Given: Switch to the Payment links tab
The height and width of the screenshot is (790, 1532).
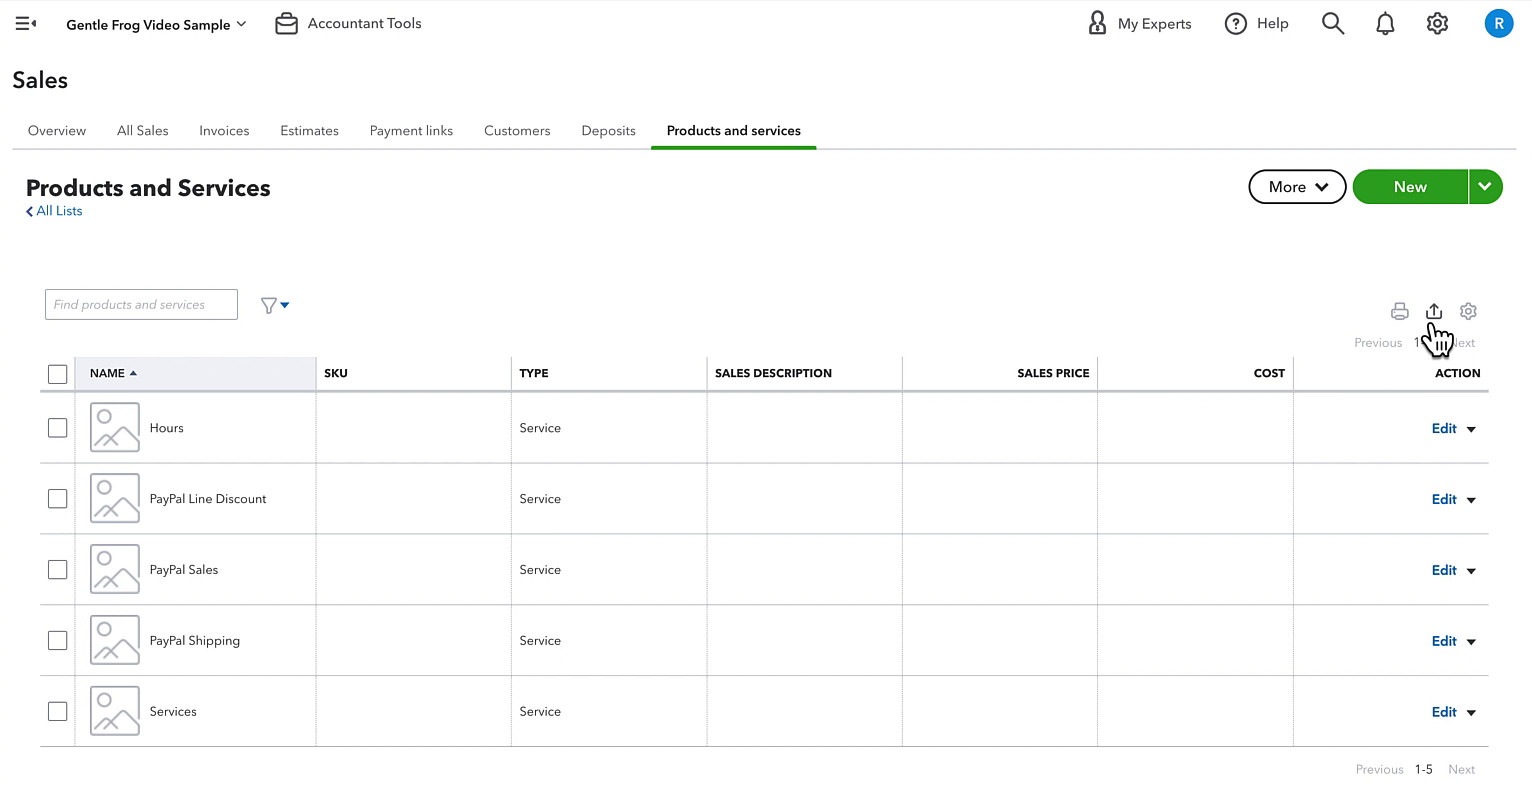Looking at the screenshot, I should coord(411,131).
